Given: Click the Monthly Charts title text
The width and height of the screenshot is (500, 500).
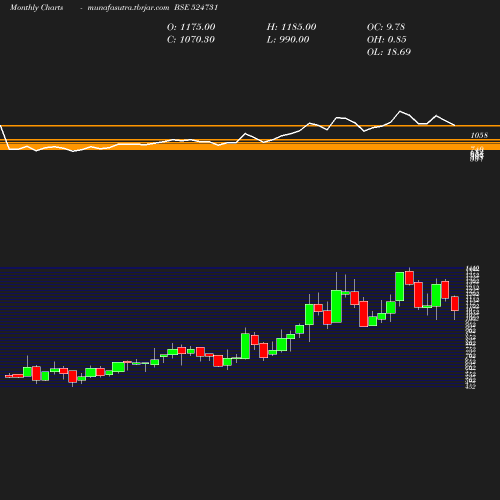Looking at the screenshot, I should pyautogui.click(x=36, y=7).
